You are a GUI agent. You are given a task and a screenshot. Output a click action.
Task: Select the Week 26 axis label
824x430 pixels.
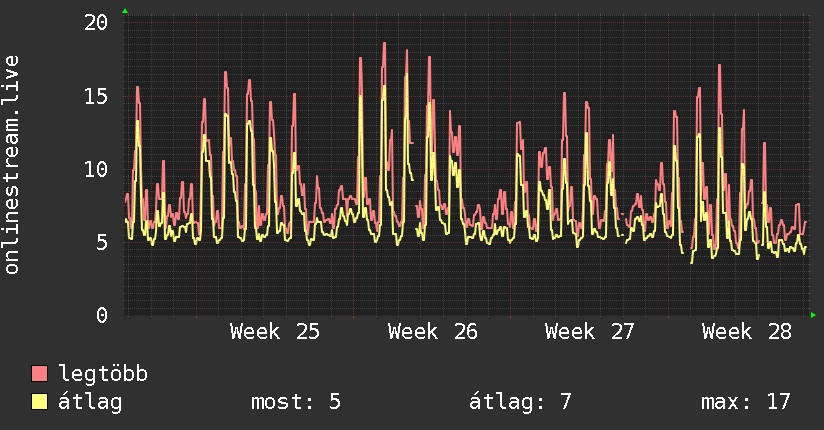coord(432,332)
